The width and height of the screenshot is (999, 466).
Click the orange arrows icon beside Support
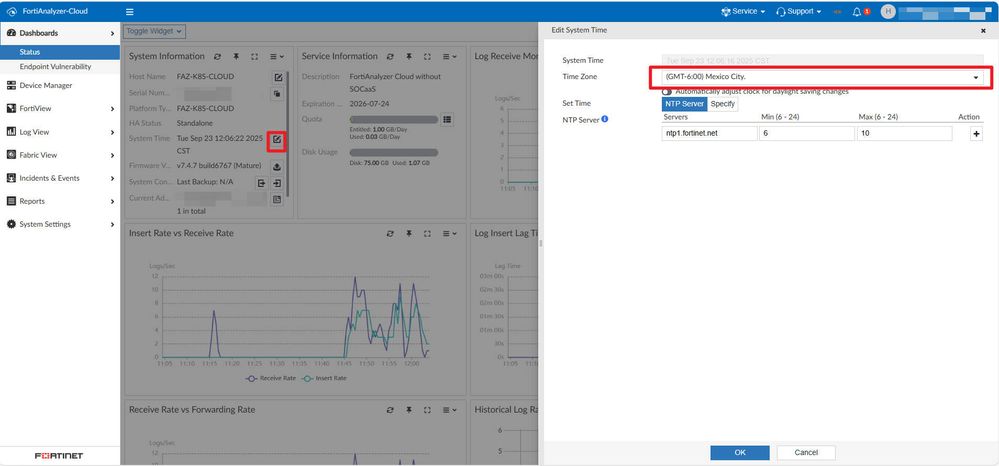click(838, 11)
